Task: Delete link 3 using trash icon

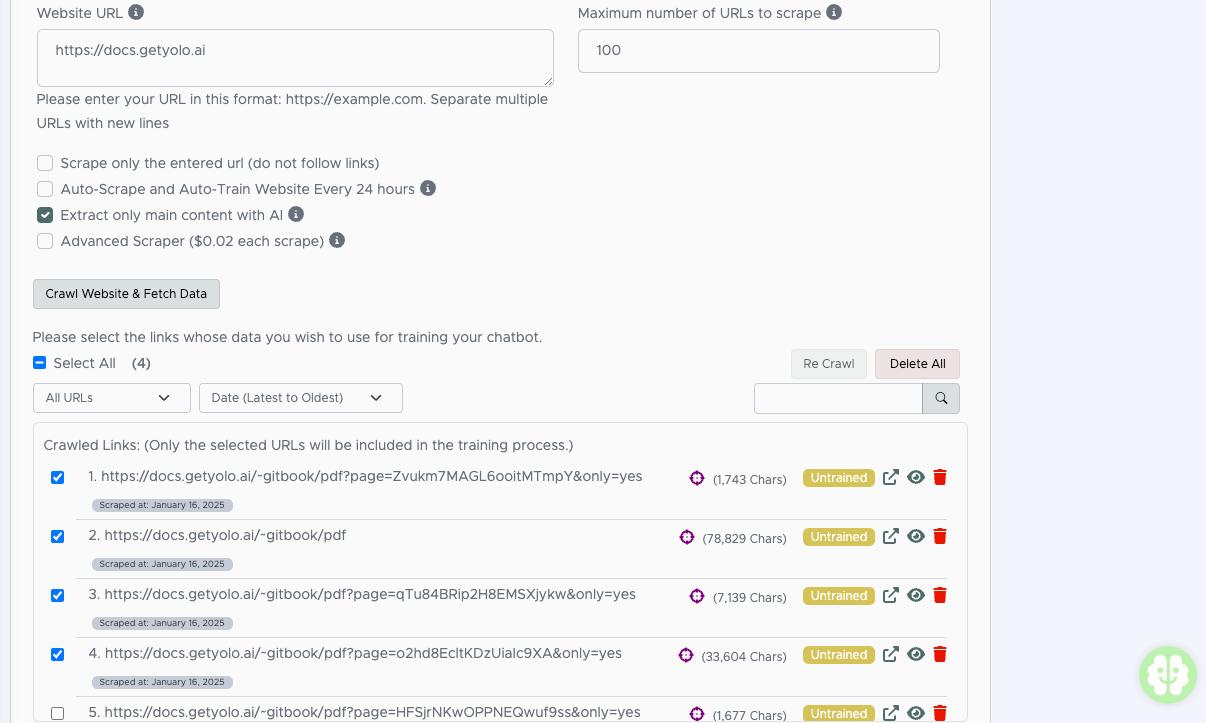Action: 940,596
